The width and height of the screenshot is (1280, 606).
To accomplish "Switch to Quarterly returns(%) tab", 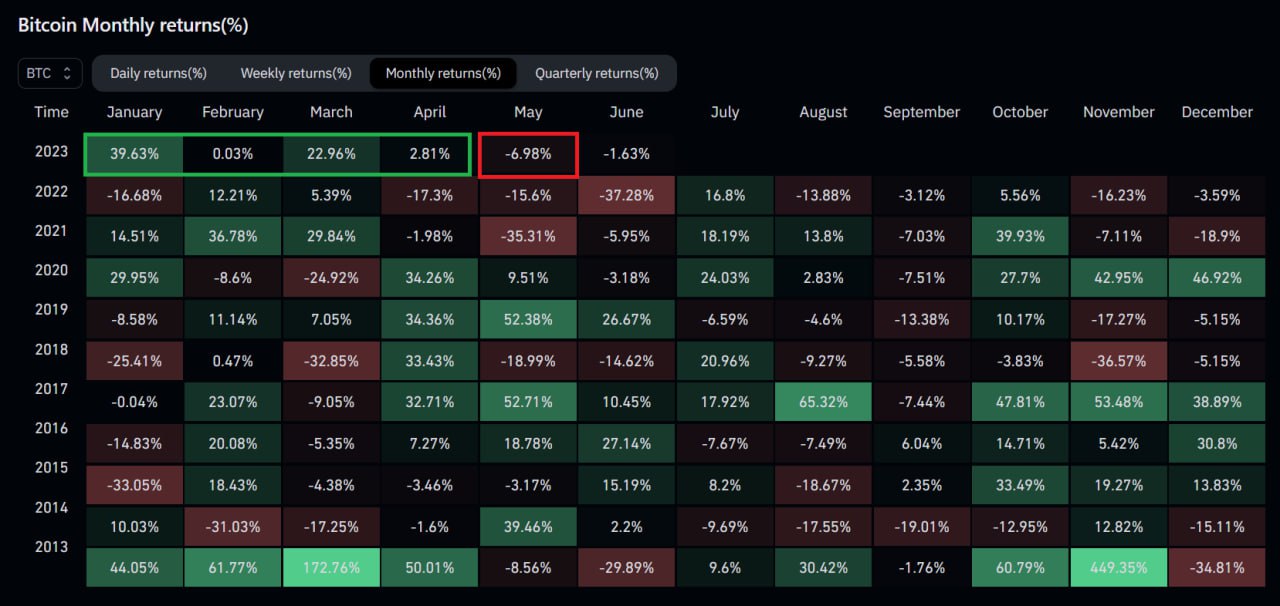I will click(x=597, y=73).
